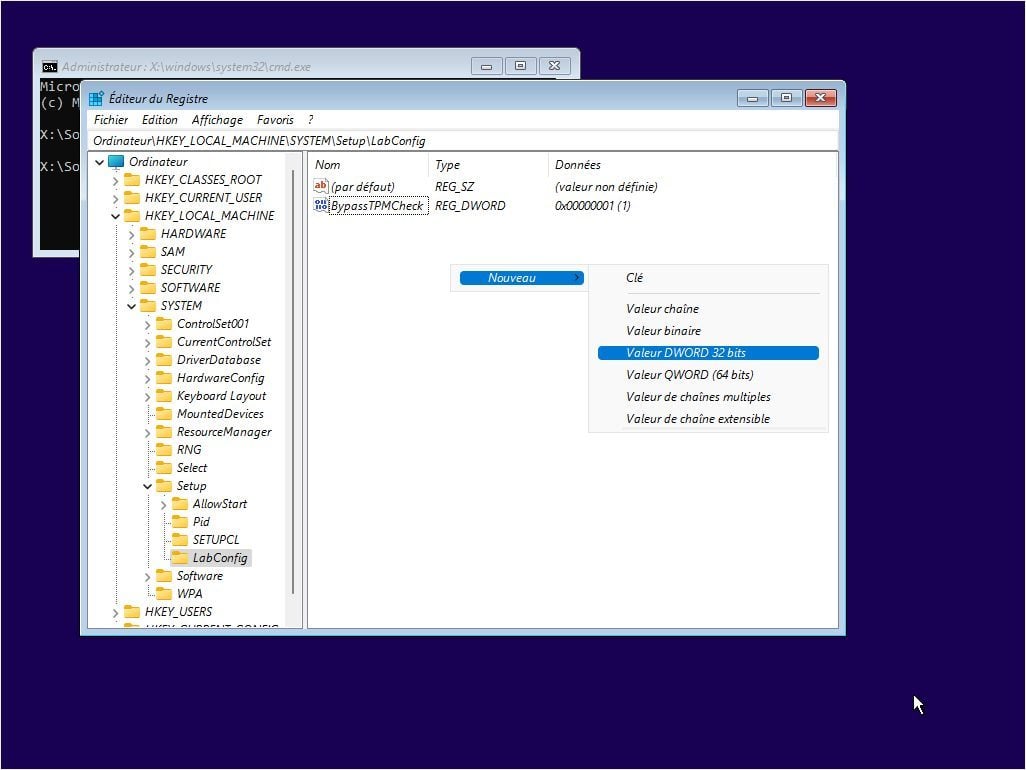
Task: Choose Valeur binaire in the submenu
Action: pyautogui.click(x=708, y=331)
